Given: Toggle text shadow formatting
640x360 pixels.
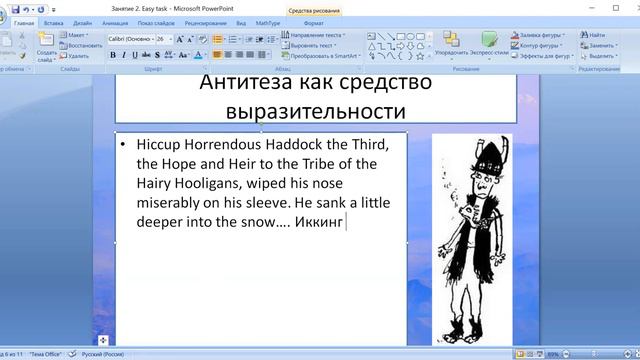Looking at the screenshot, I should point(157,55).
